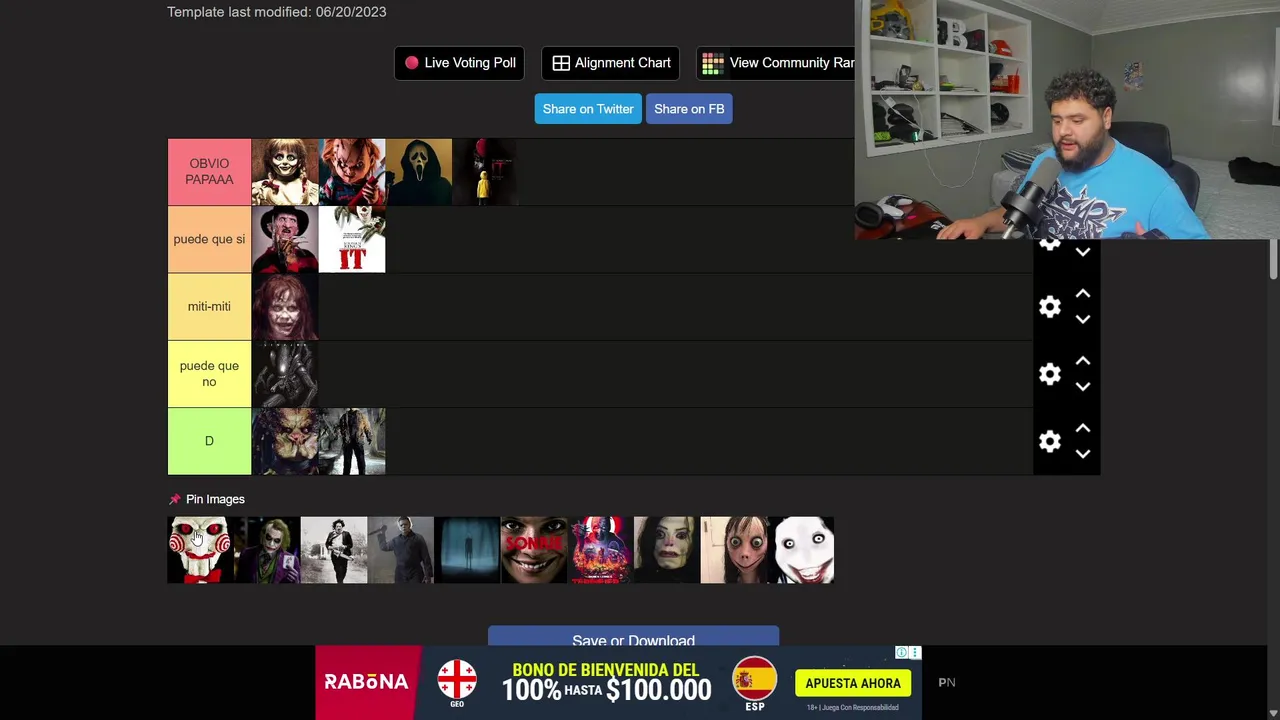This screenshot has width=1280, height=720.
Task: Click the Save or Download button
Action: (633, 637)
